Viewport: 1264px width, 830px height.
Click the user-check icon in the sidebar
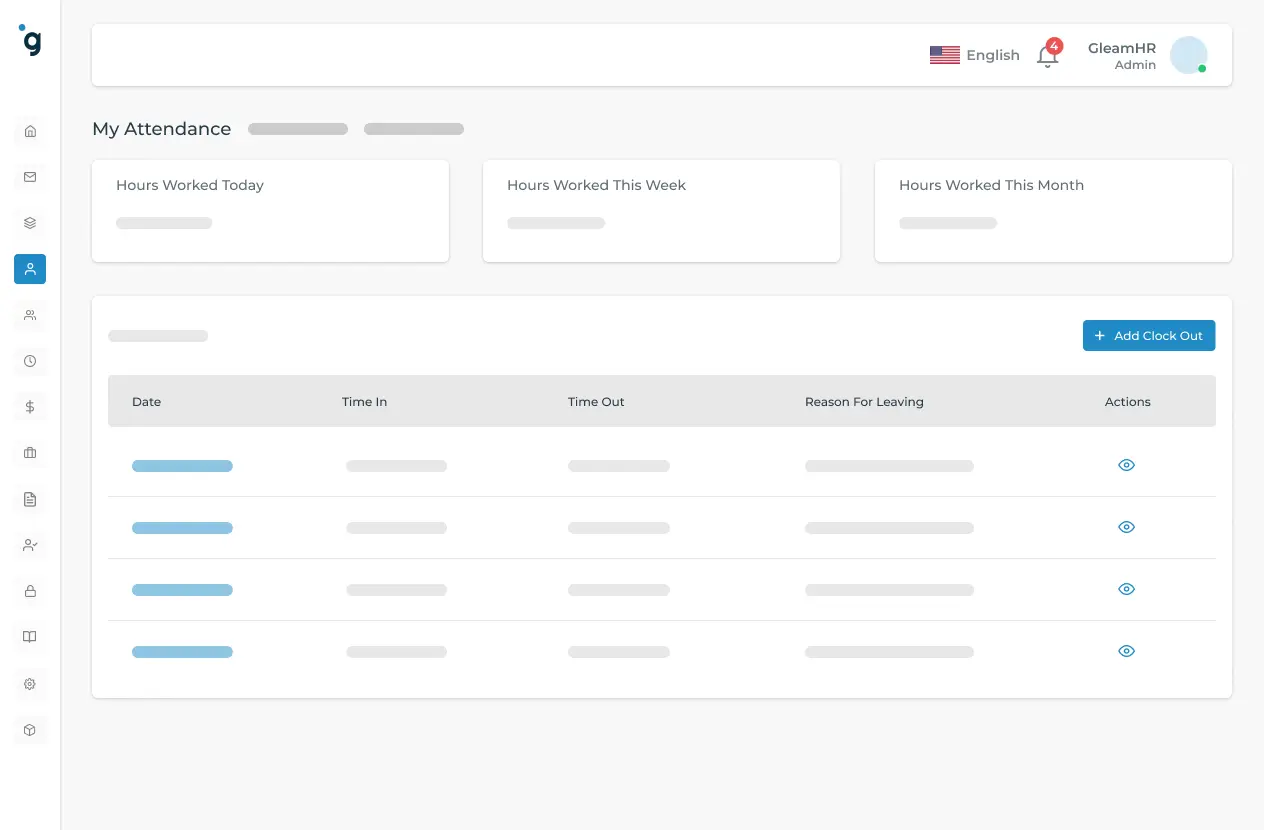[x=30, y=545]
